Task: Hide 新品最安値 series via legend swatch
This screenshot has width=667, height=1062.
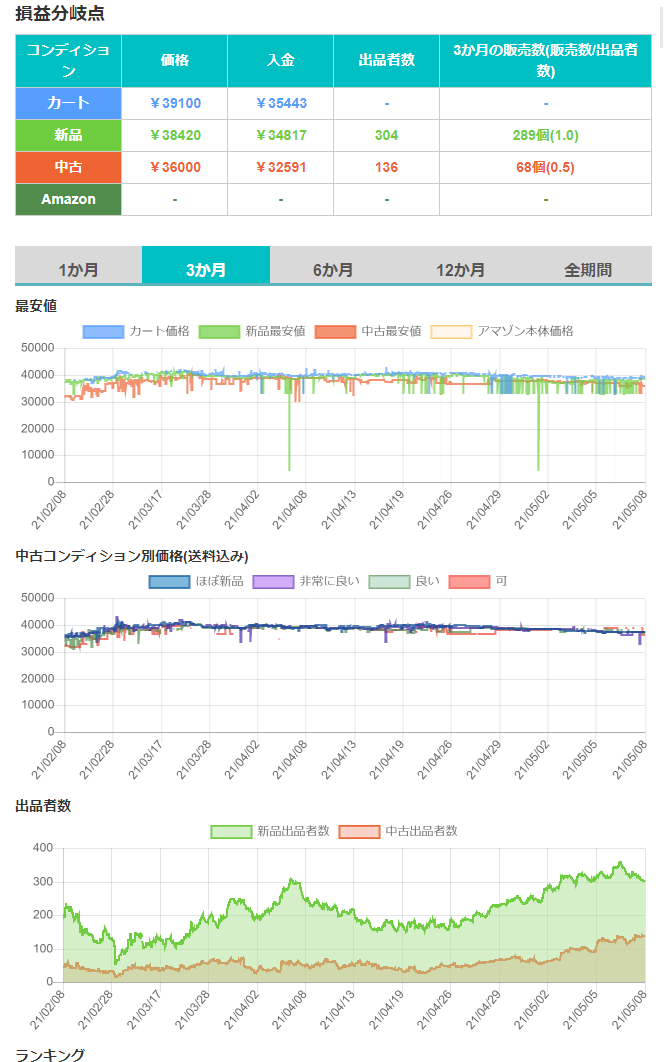Action: point(219,331)
